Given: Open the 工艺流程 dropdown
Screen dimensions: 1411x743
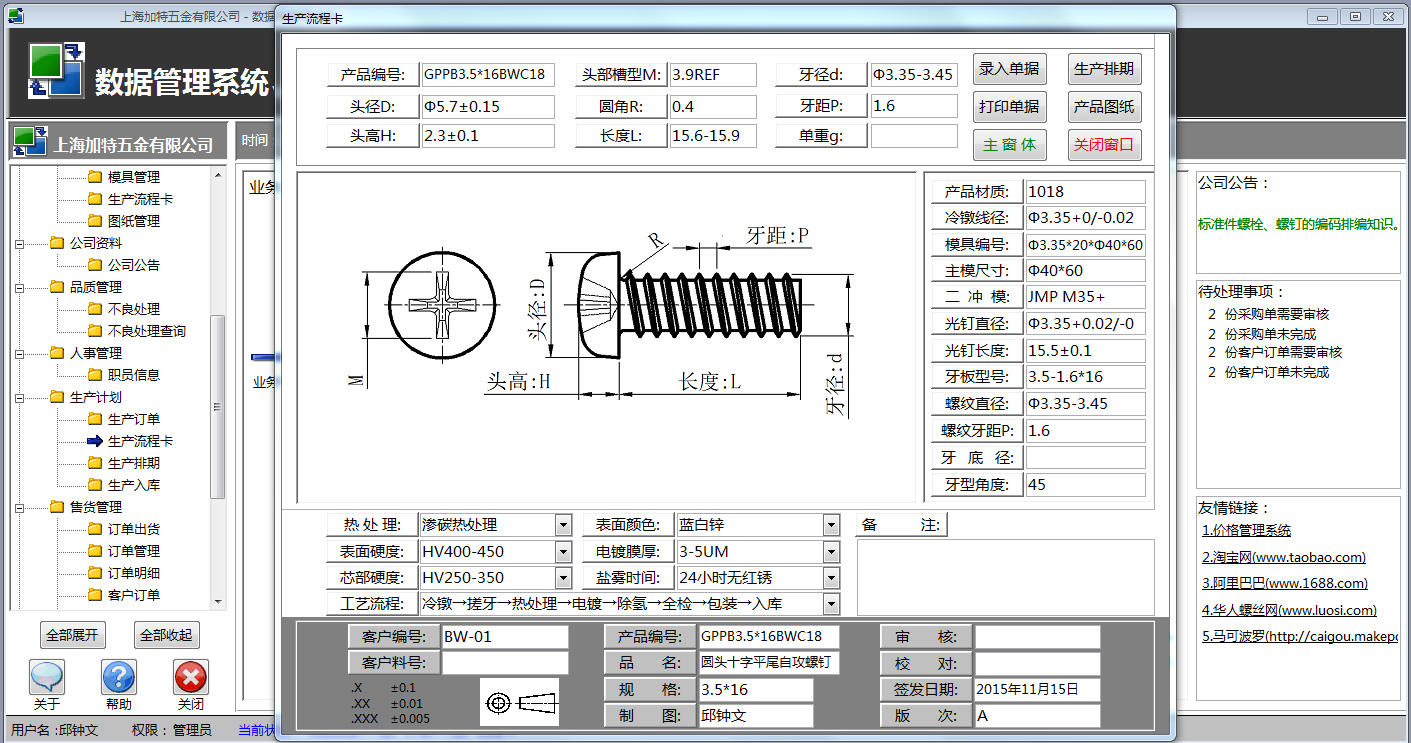Looking at the screenshot, I should coord(831,604).
